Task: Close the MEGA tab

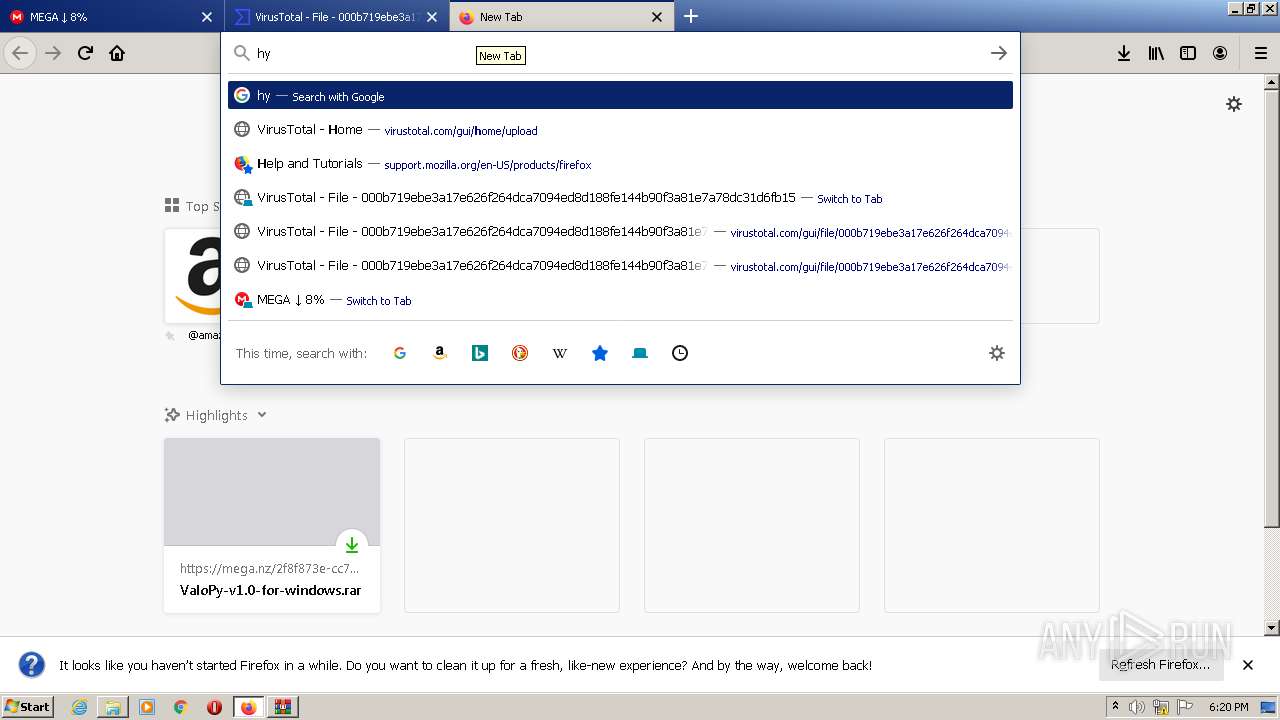Action: (x=207, y=17)
